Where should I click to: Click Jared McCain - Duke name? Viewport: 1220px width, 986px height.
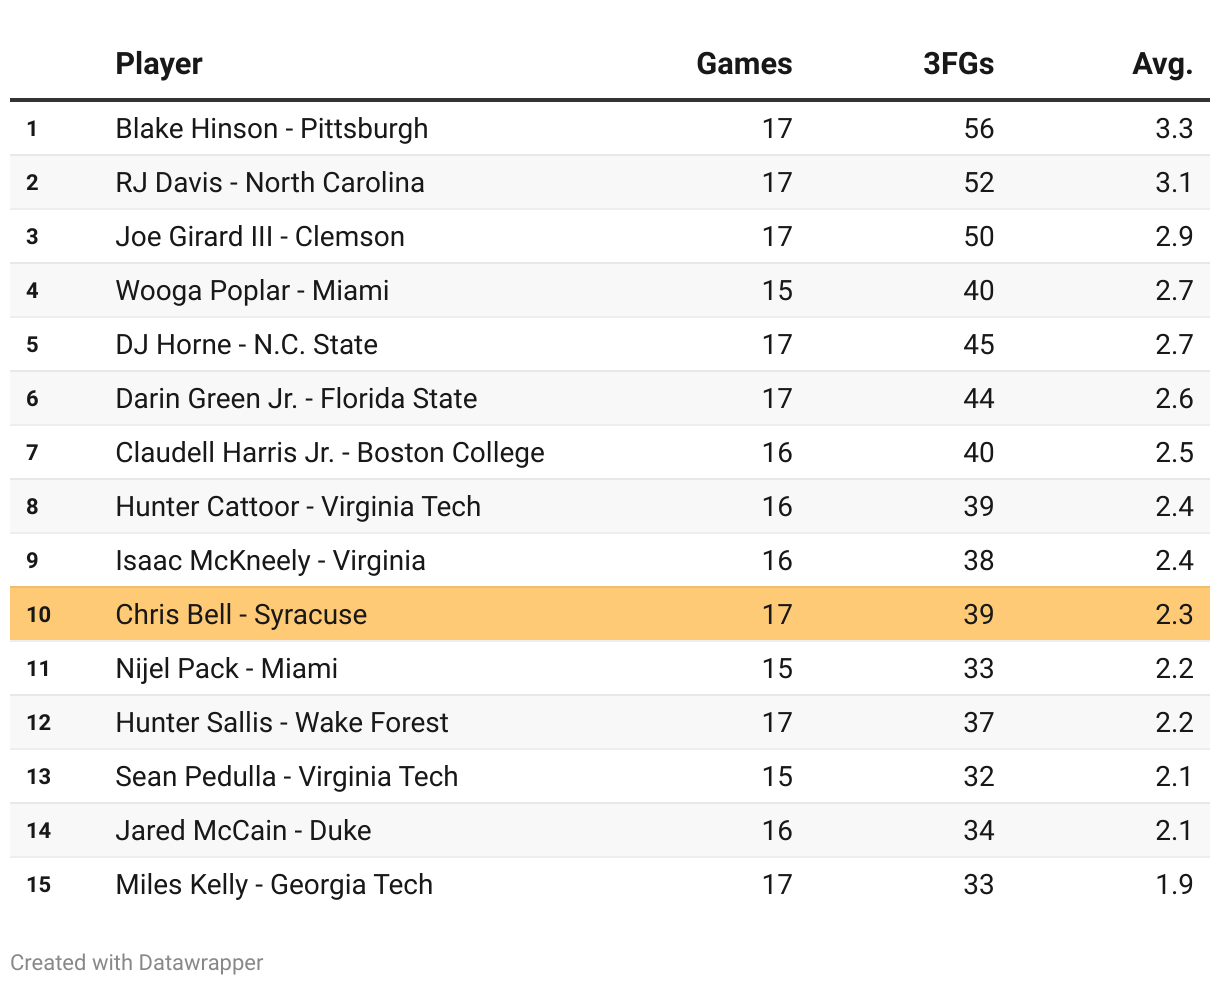pyautogui.click(x=243, y=831)
